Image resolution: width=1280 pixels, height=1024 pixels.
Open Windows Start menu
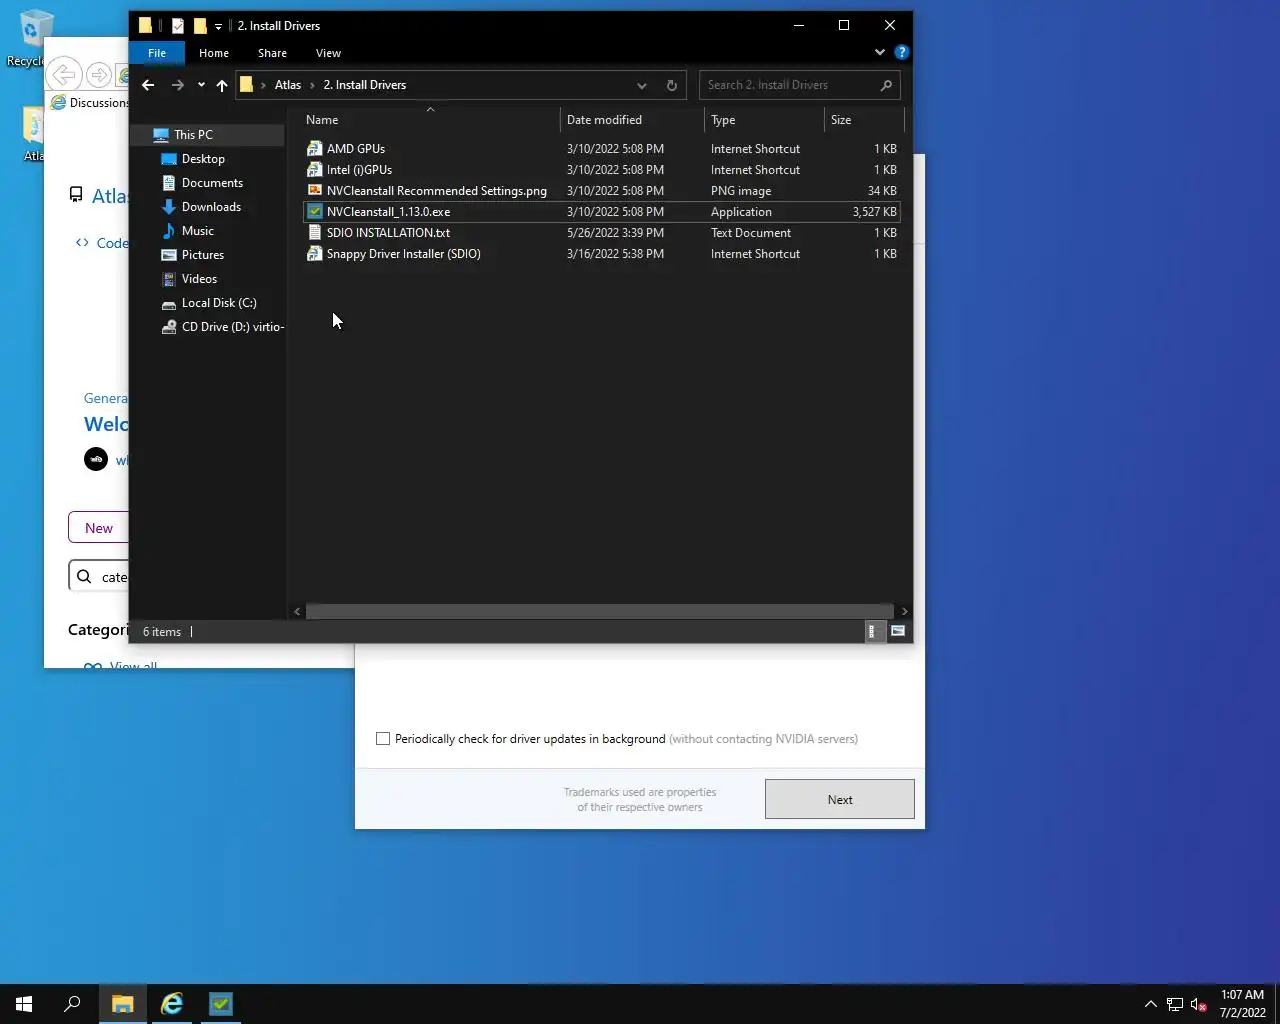[24, 1004]
